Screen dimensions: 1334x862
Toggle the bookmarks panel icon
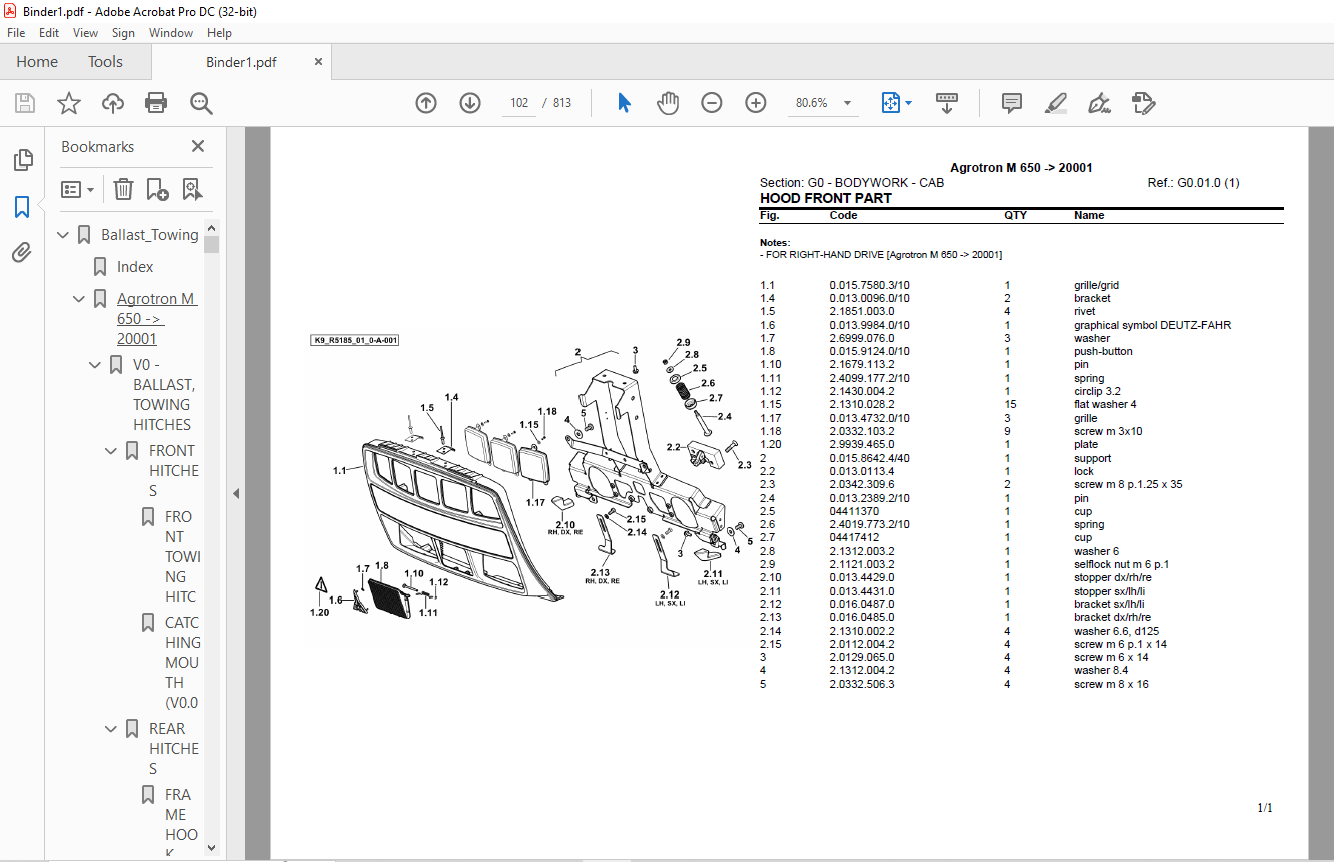pos(22,207)
